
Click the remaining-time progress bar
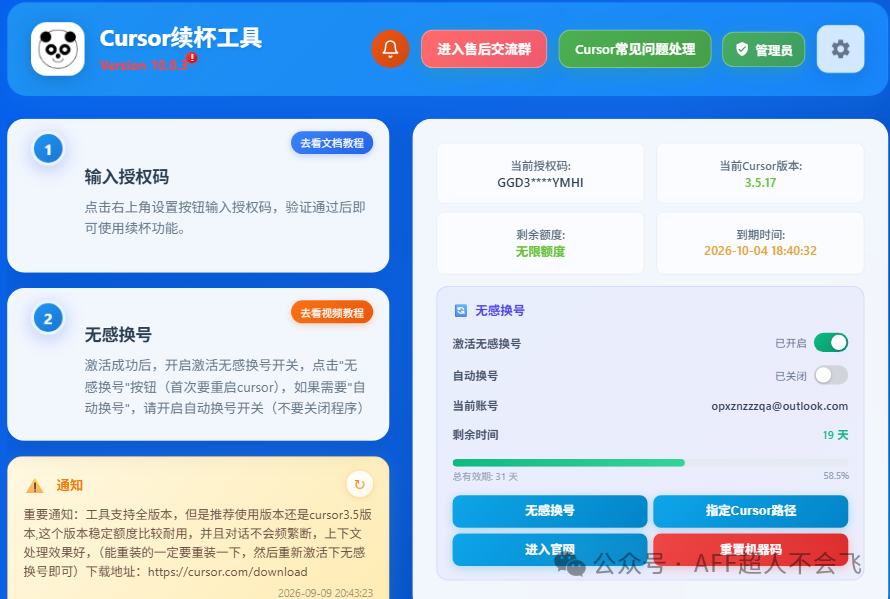(650, 463)
